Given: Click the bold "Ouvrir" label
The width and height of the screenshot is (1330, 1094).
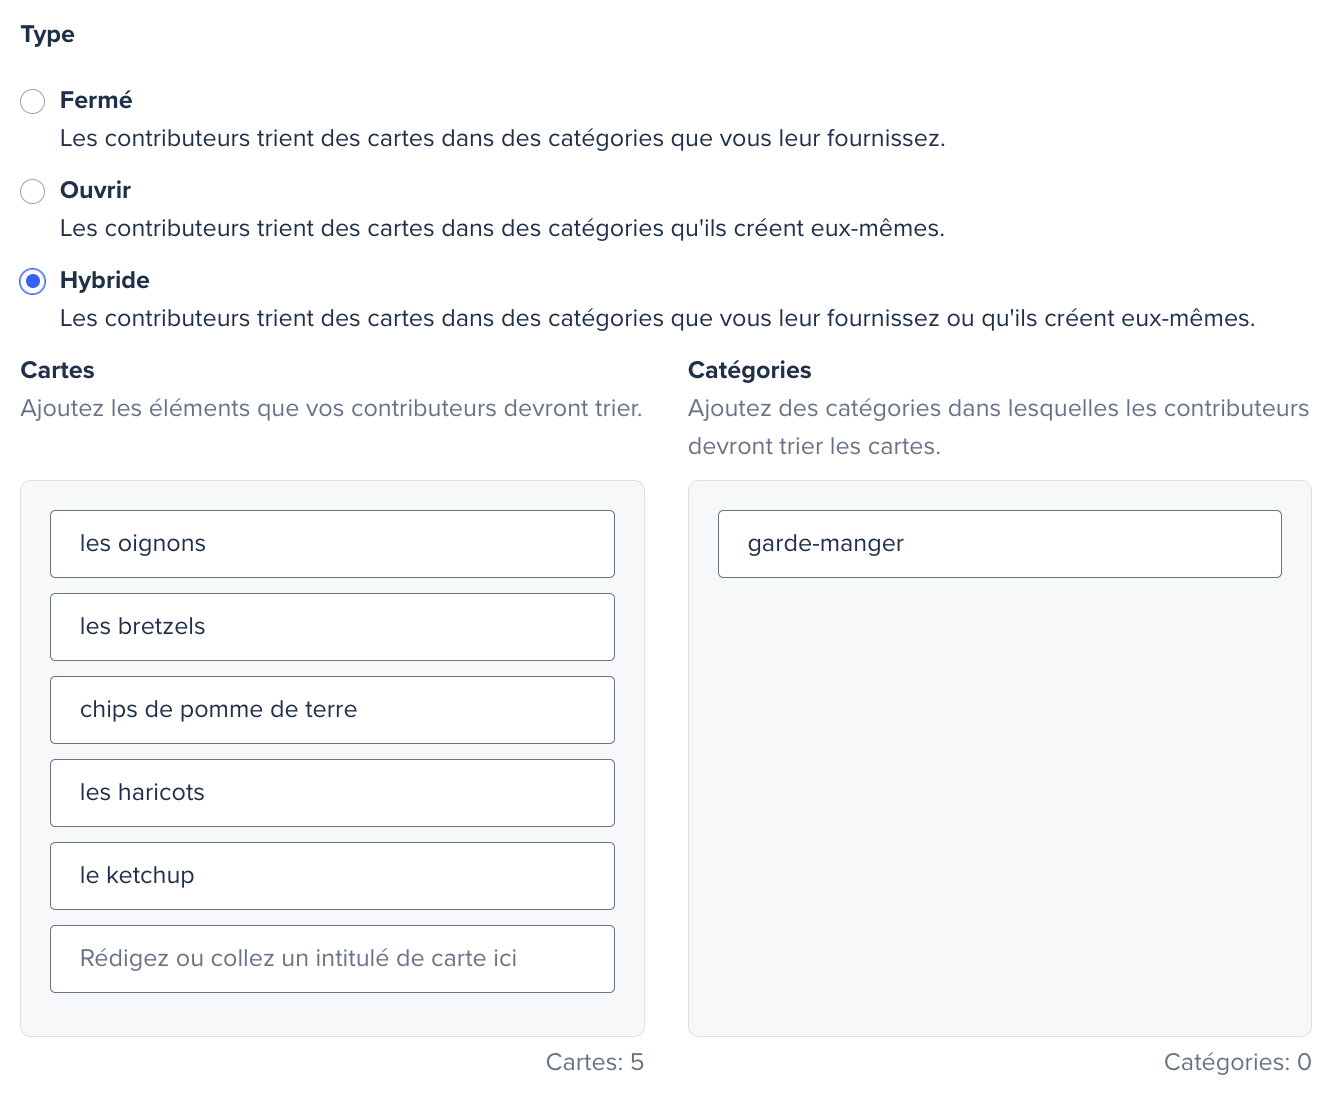Looking at the screenshot, I should pyautogui.click(x=95, y=190).
